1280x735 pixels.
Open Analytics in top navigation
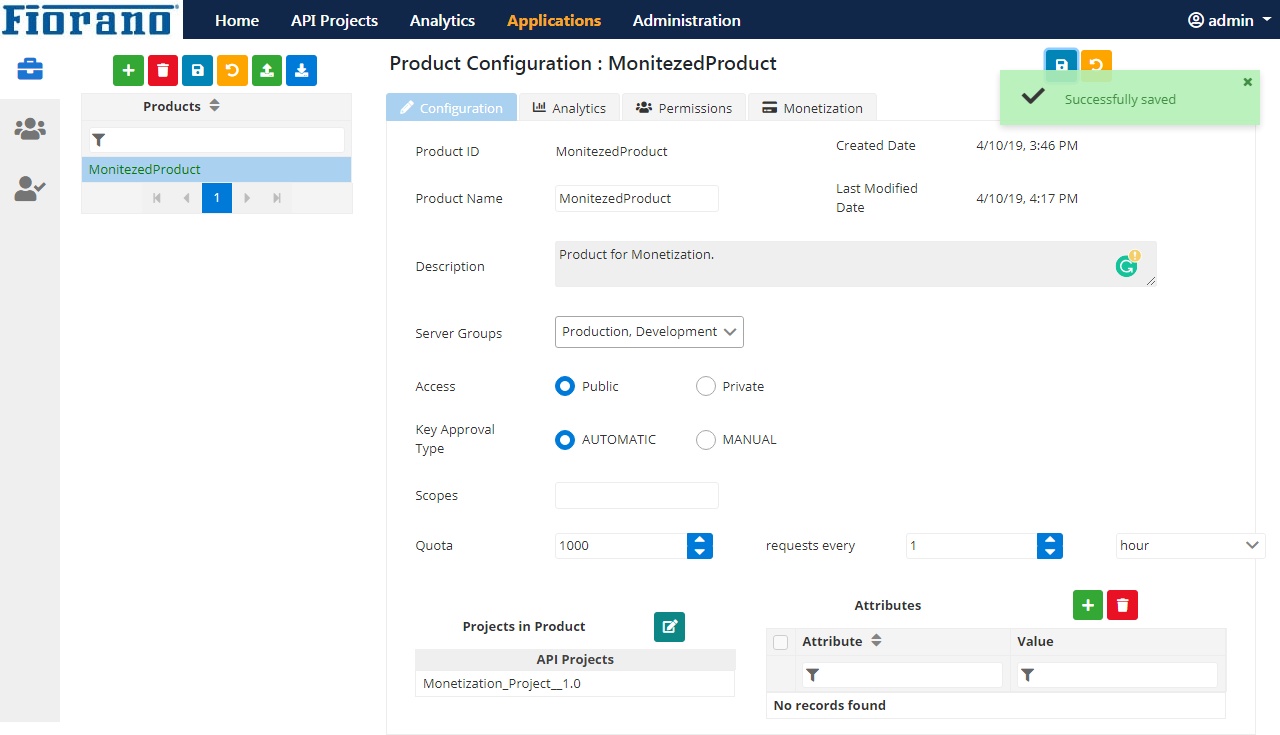[442, 20]
